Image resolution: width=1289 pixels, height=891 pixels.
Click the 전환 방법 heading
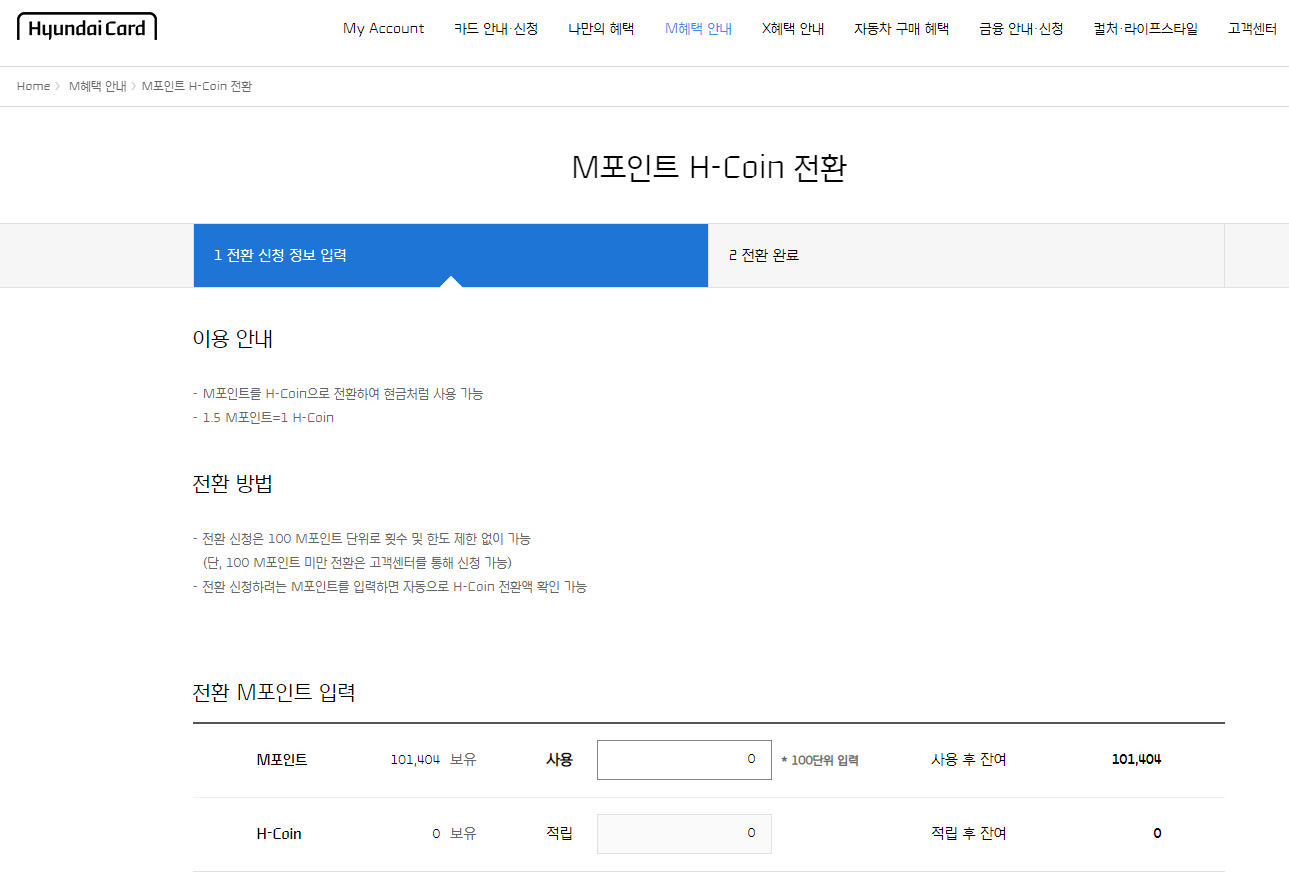[x=233, y=484]
